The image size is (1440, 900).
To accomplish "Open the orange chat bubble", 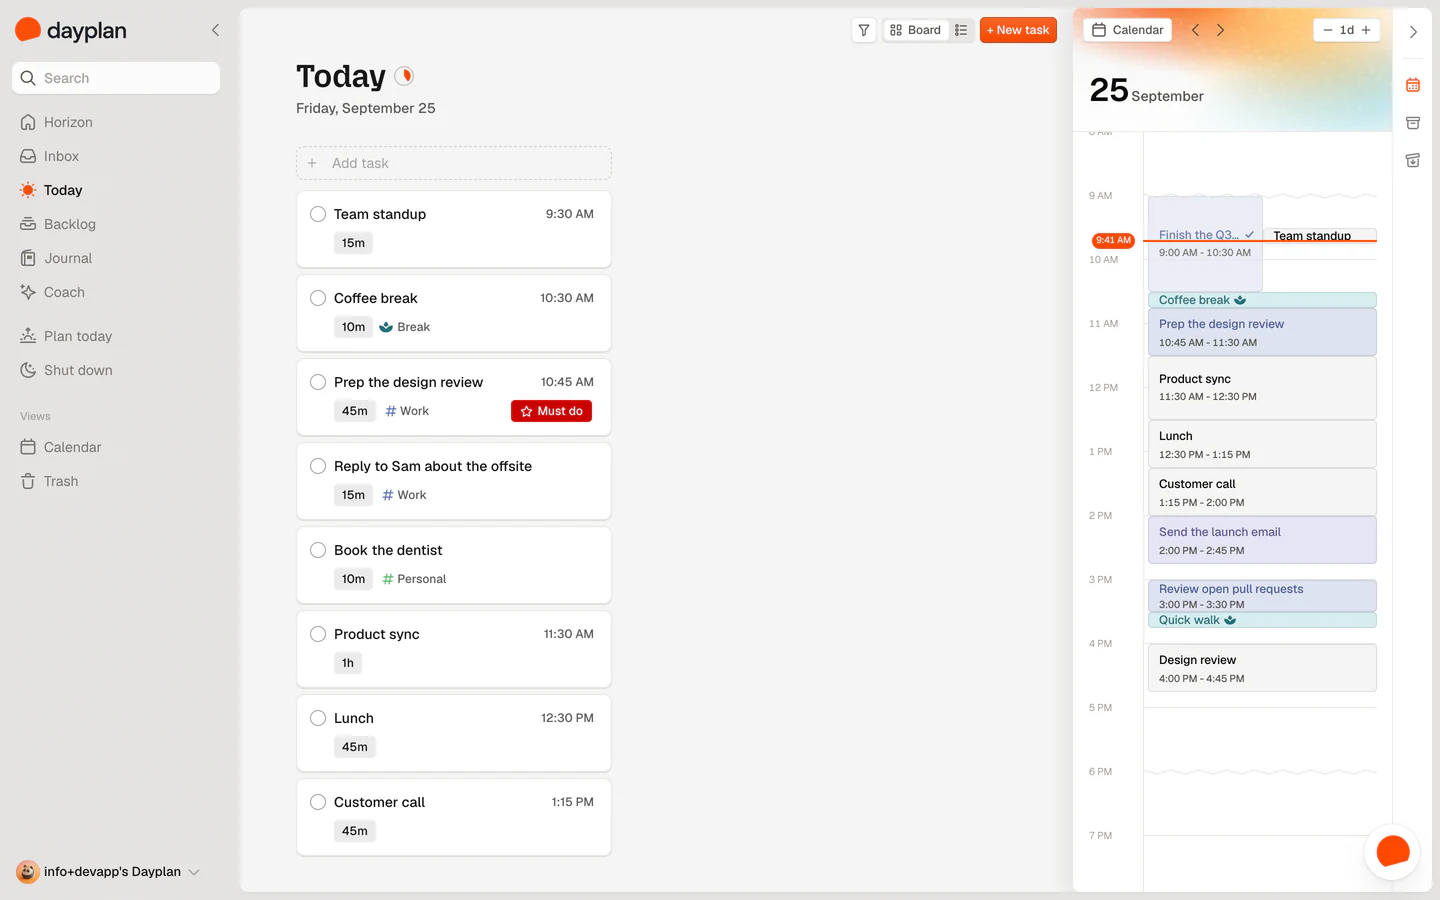I will point(1392,852).
